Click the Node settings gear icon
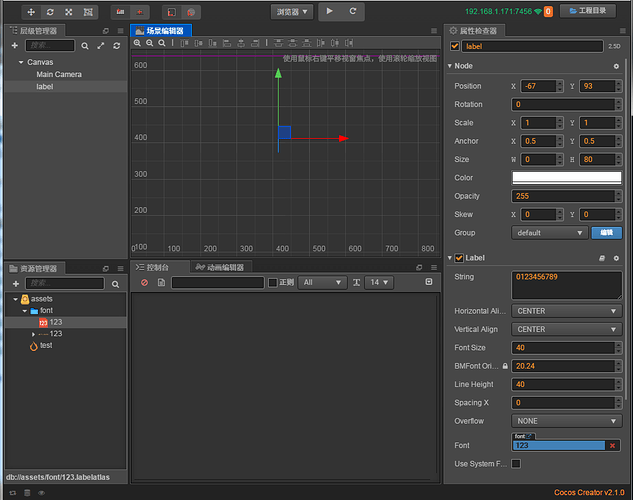 [616, 66]
